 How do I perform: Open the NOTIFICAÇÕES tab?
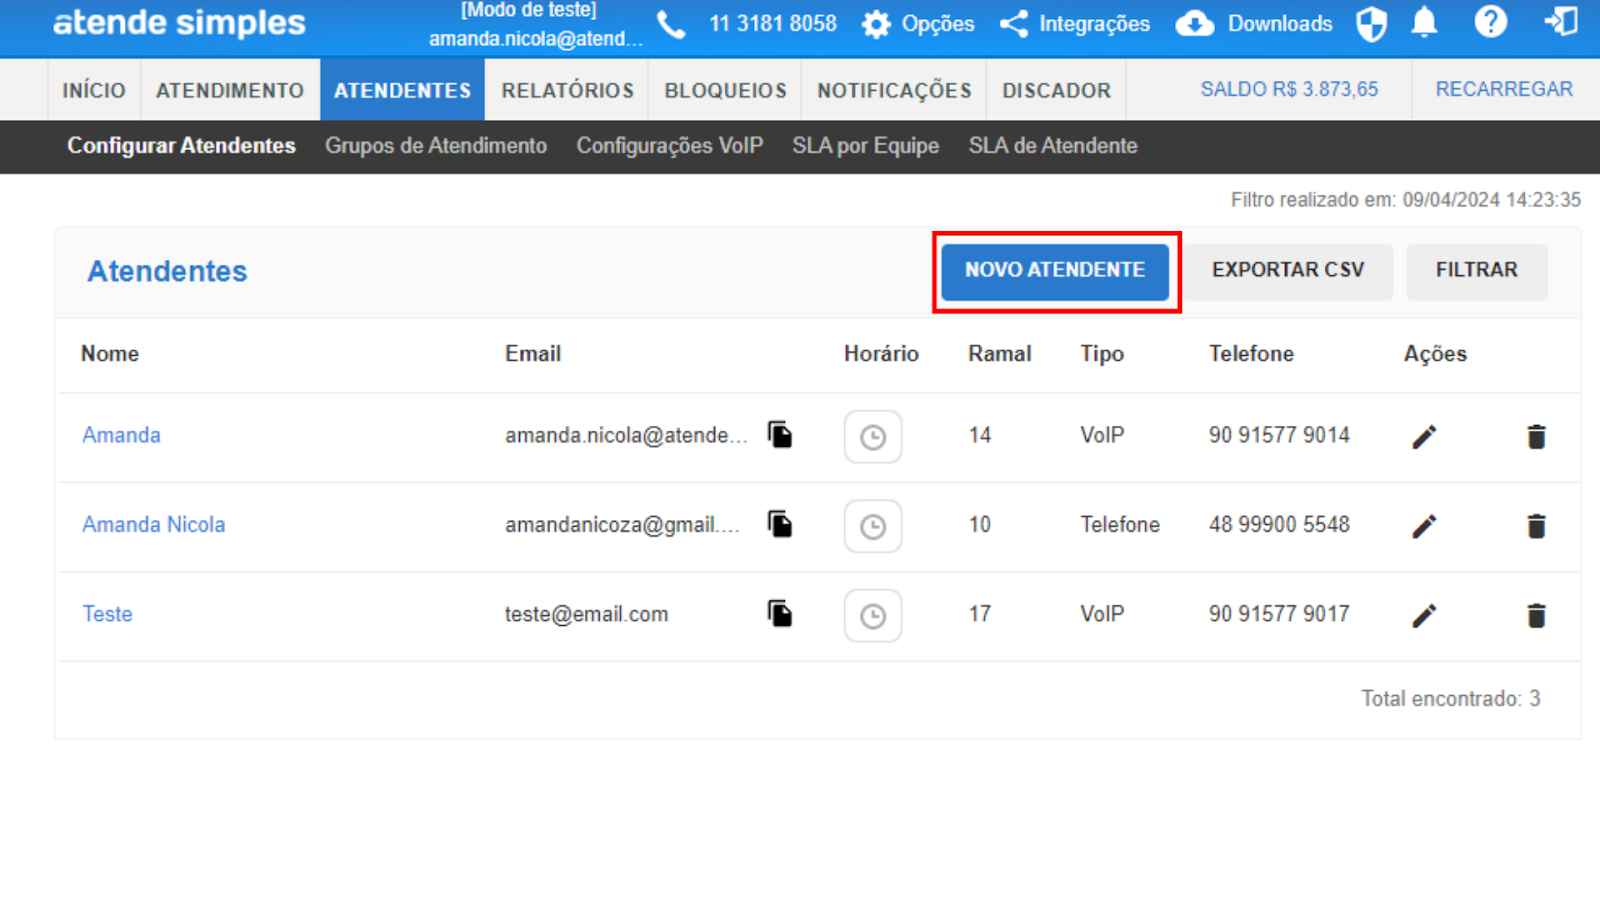point(894,90)
